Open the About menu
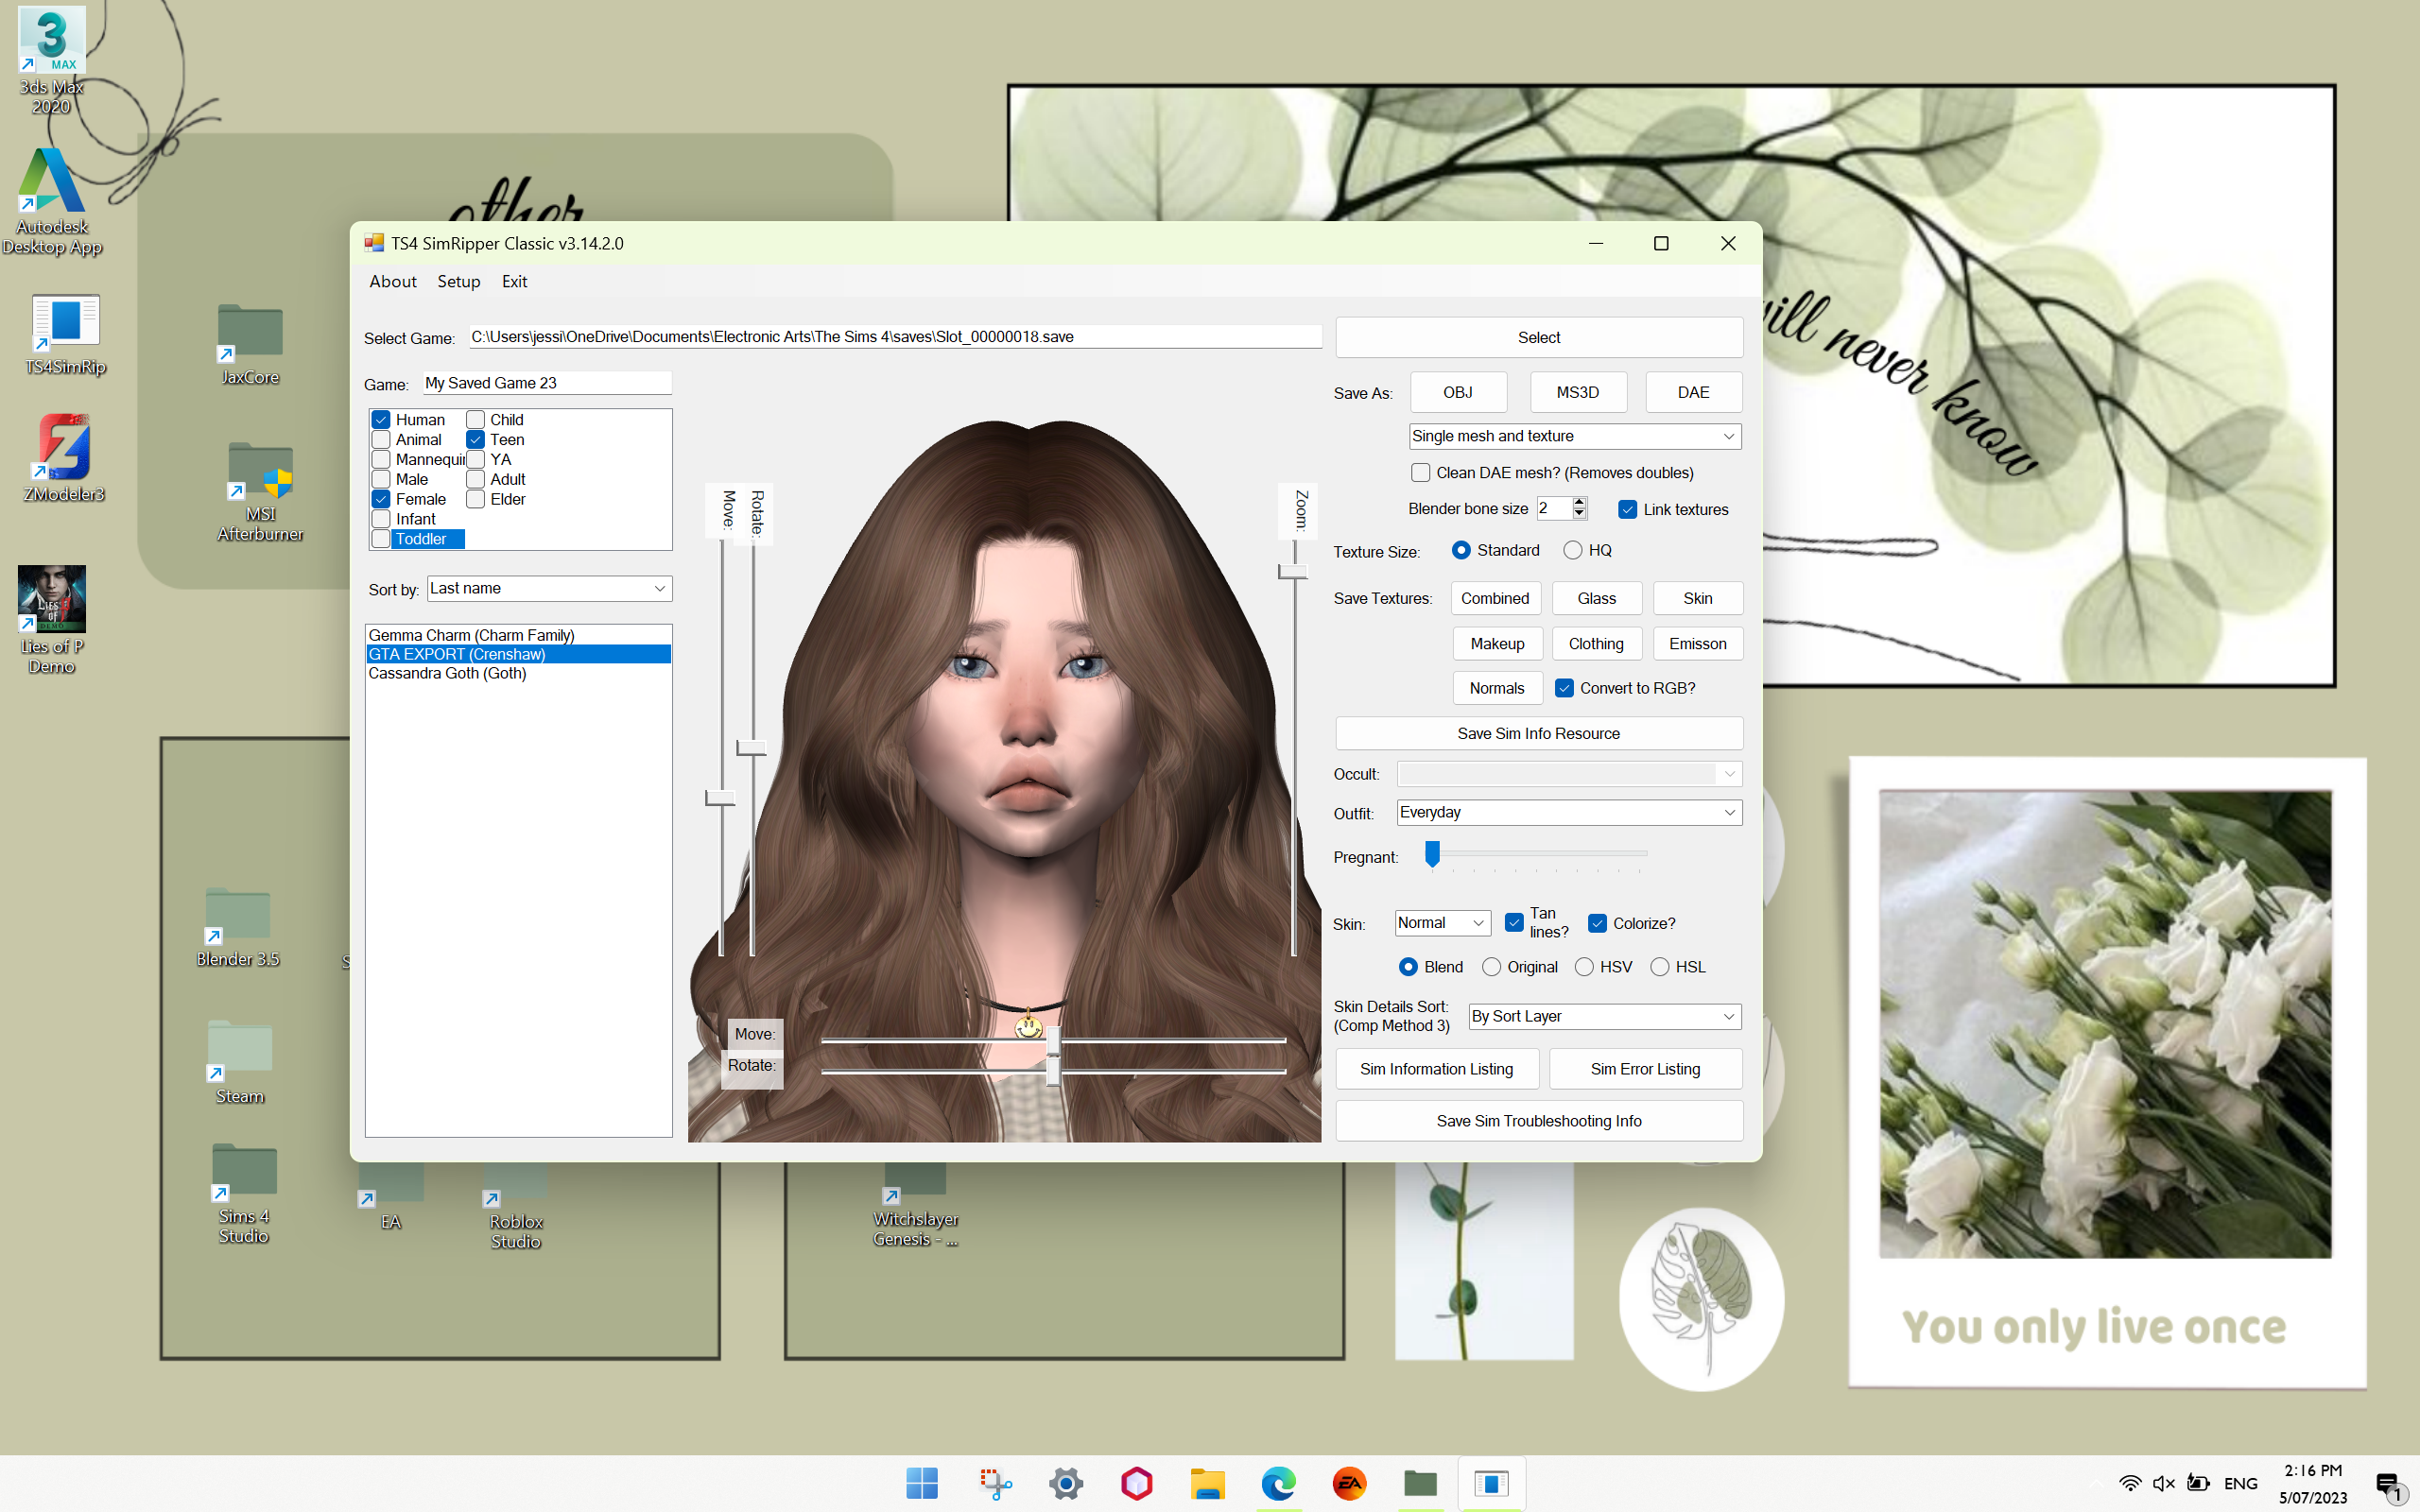This screenshot has width=2420, height=1512. pos(392,281)
